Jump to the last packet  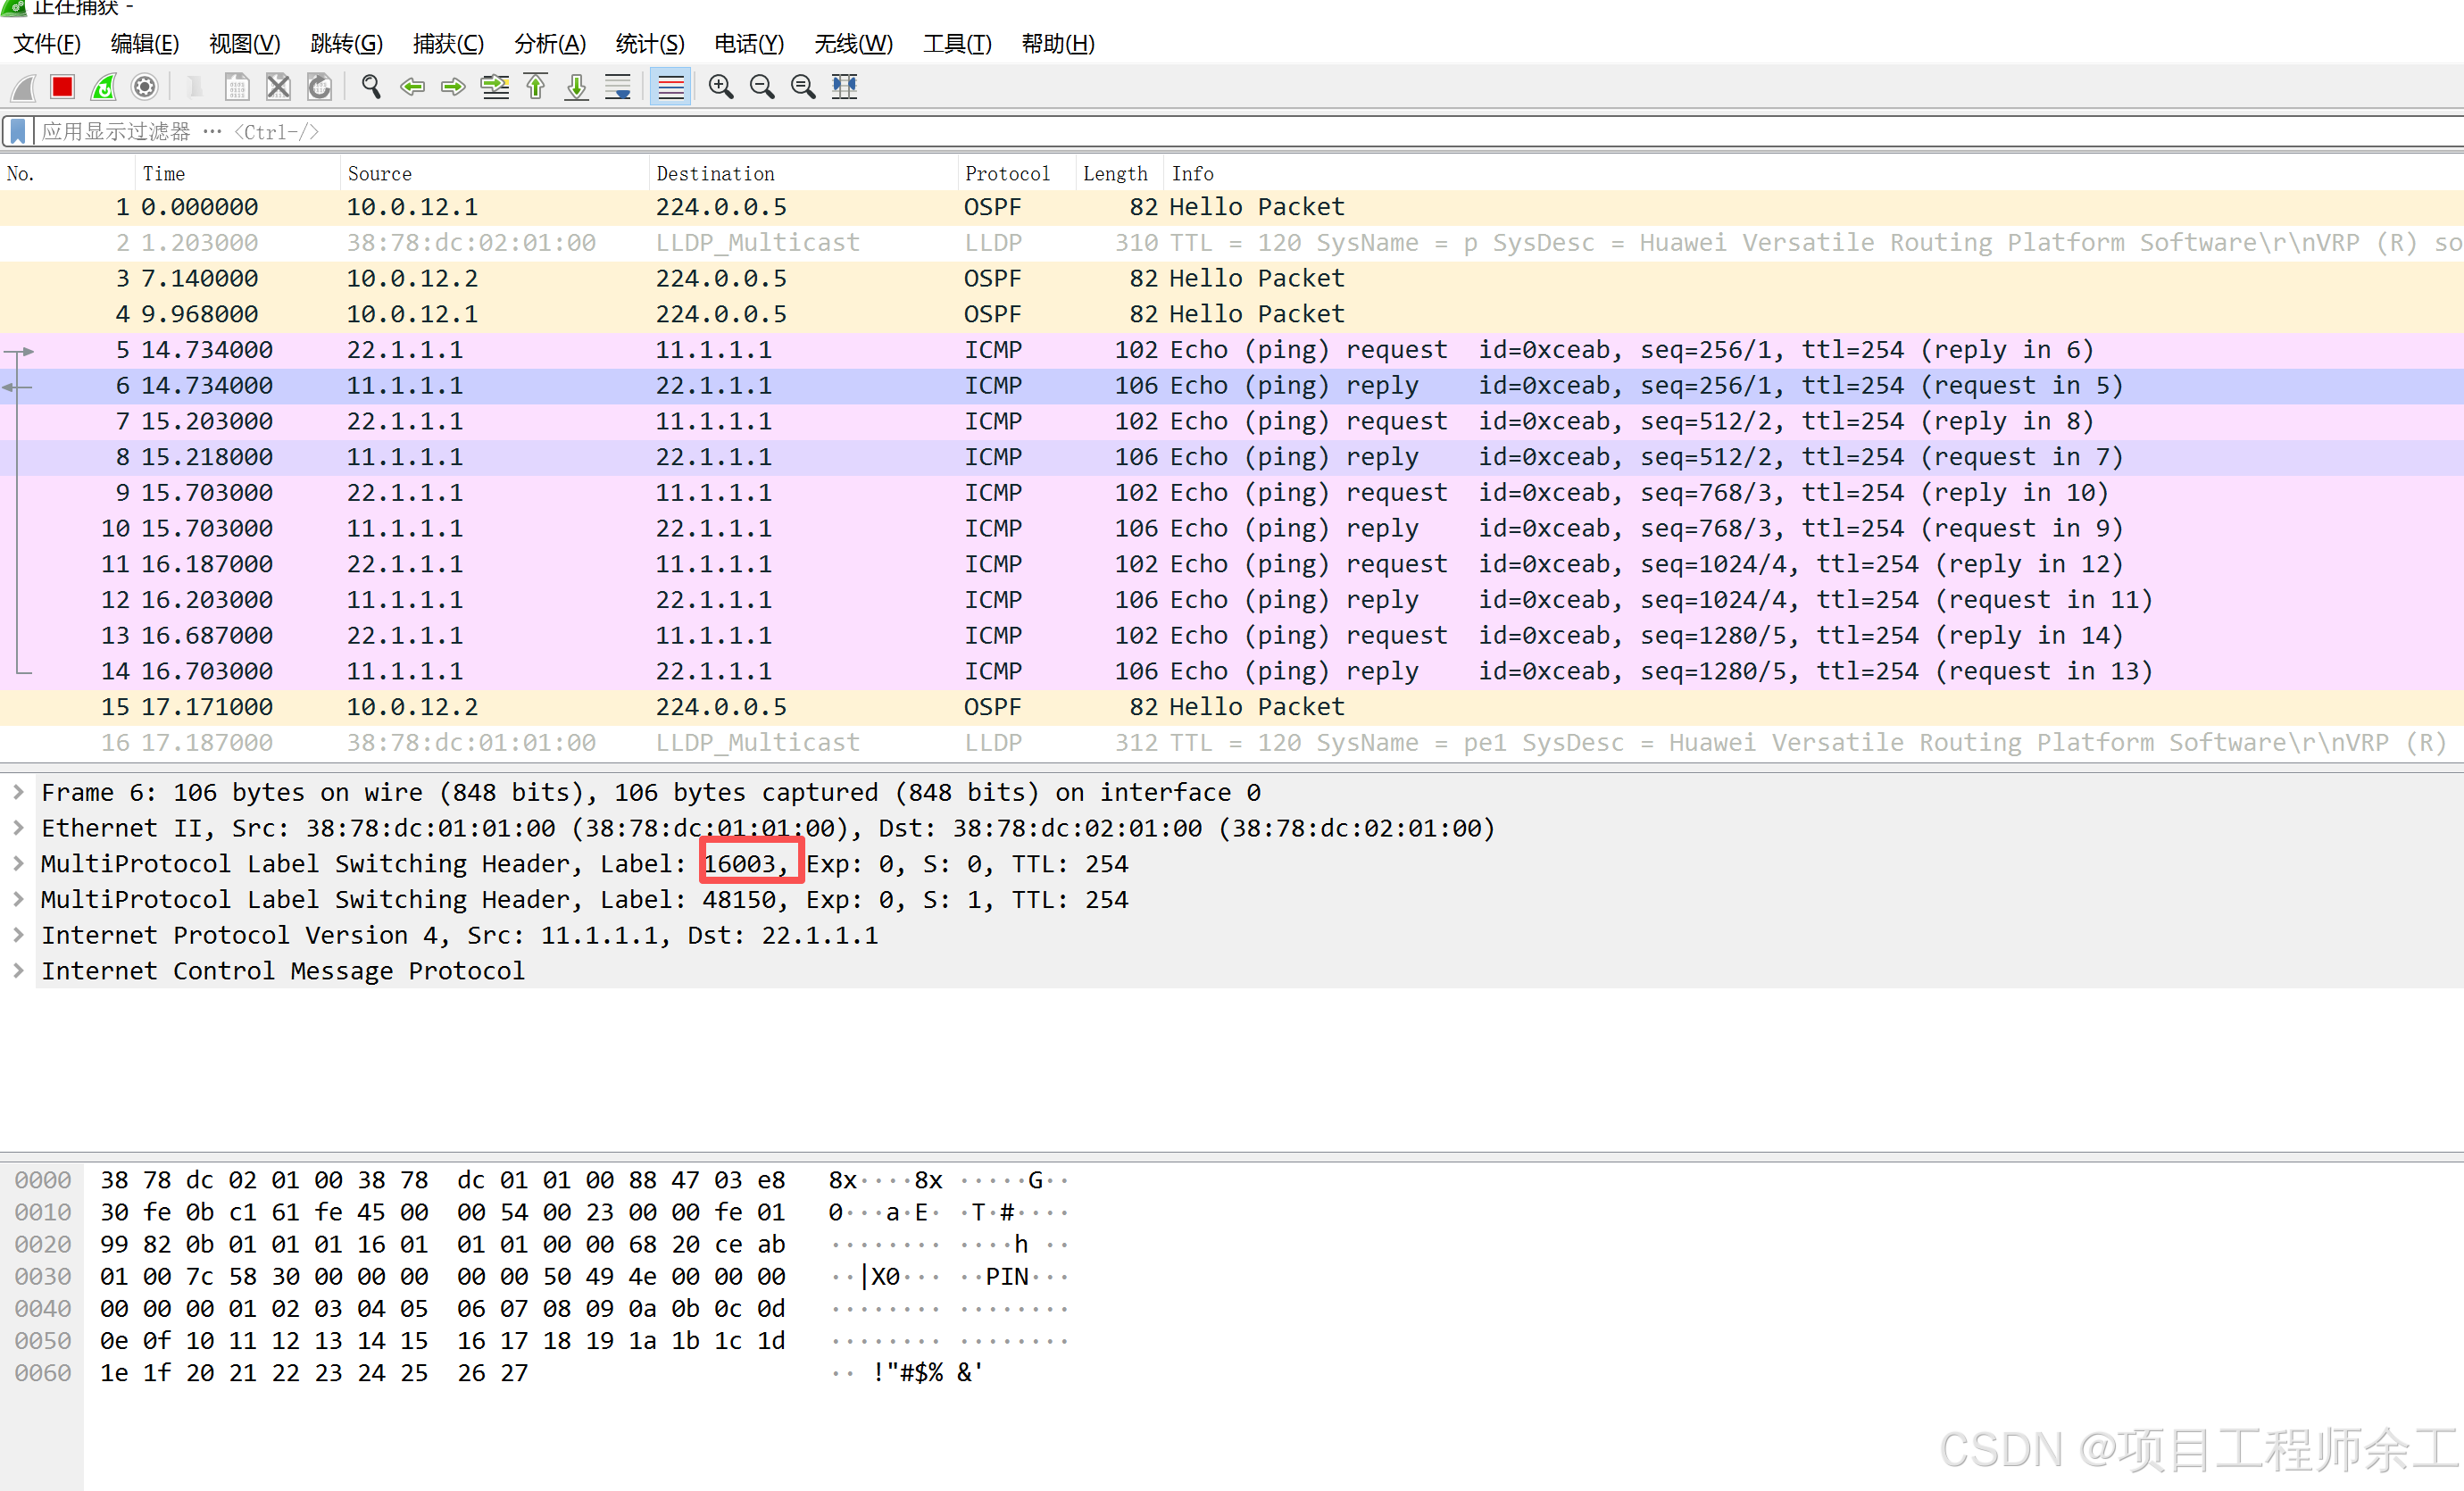pos(577,87)
